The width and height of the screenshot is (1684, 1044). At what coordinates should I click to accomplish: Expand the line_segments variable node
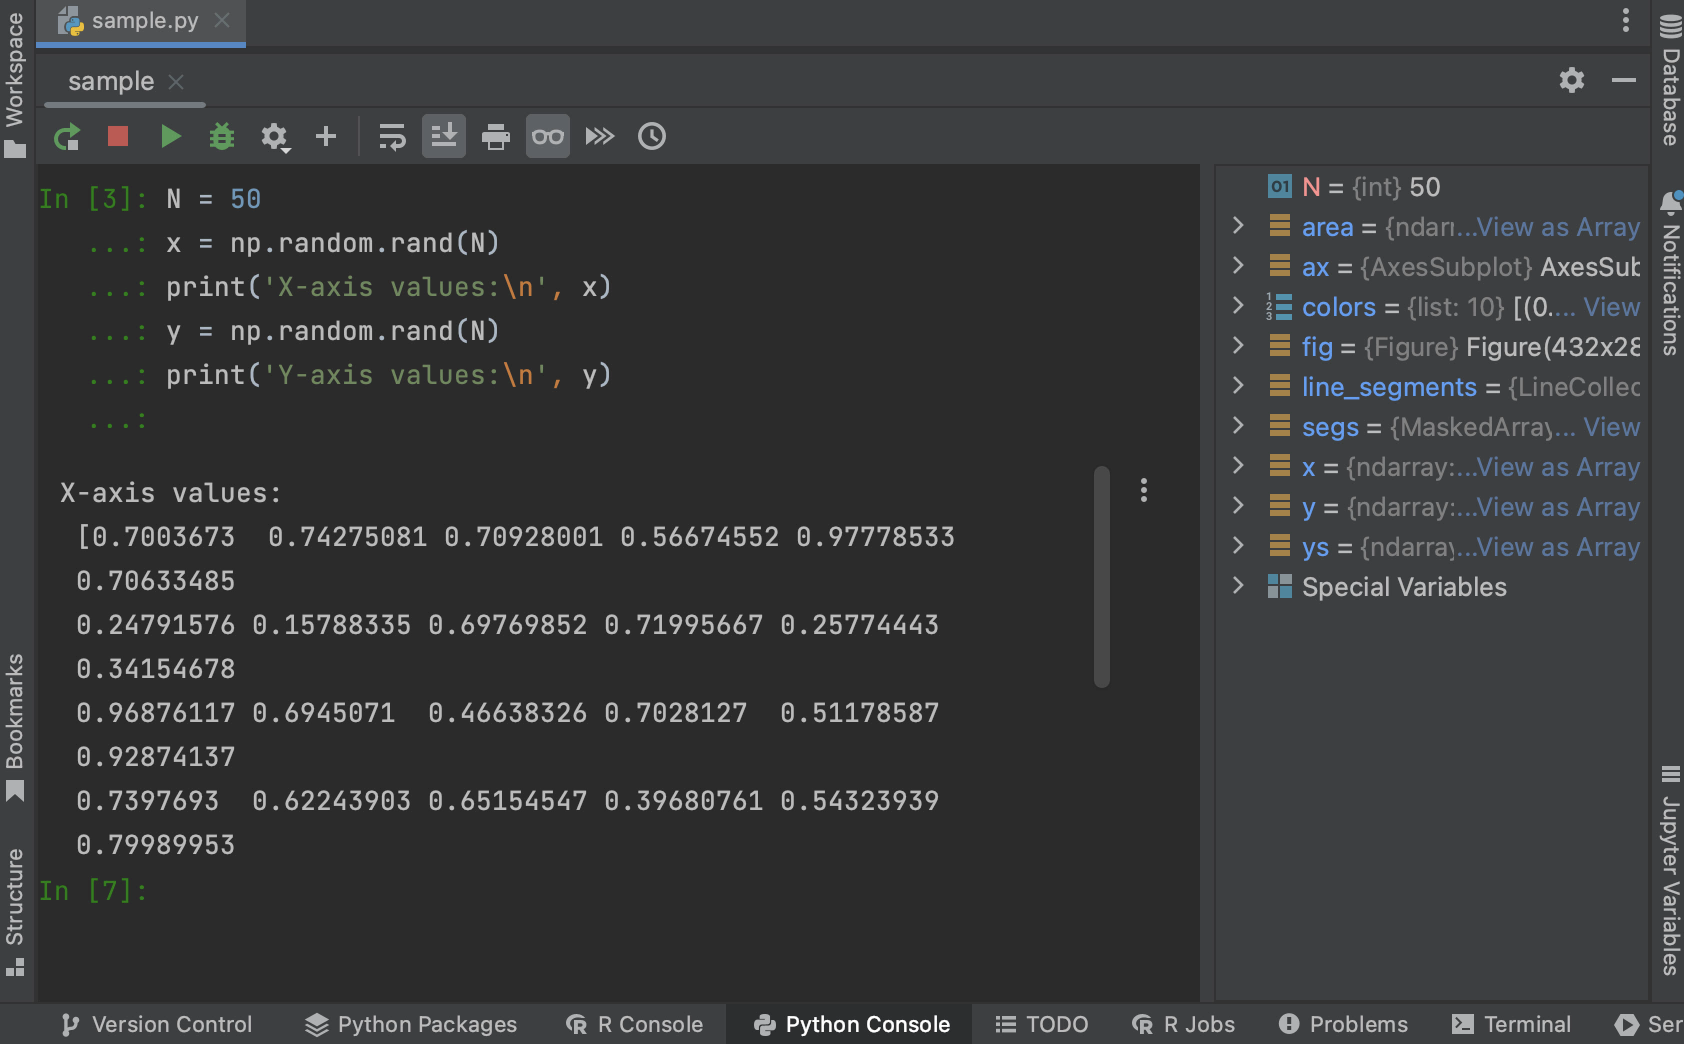tap(1238, 386)
